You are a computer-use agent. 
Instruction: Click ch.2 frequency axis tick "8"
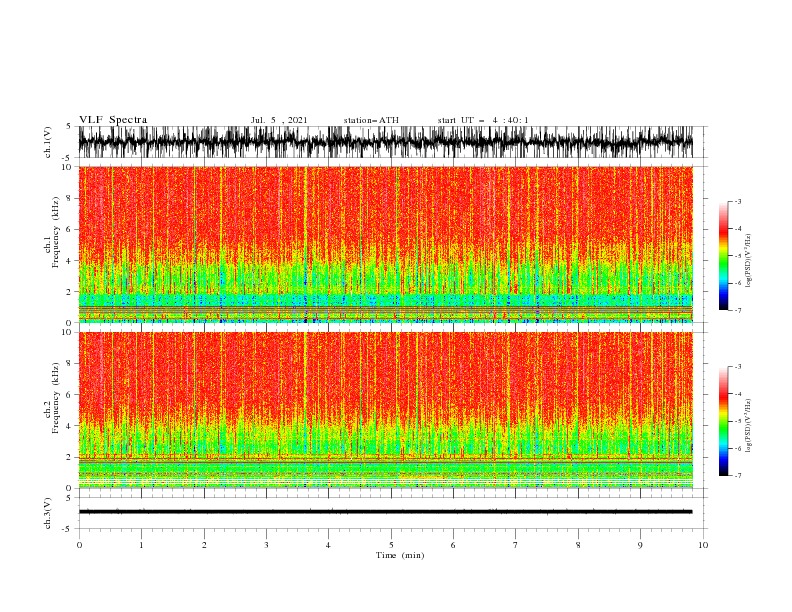coord(70,363)
